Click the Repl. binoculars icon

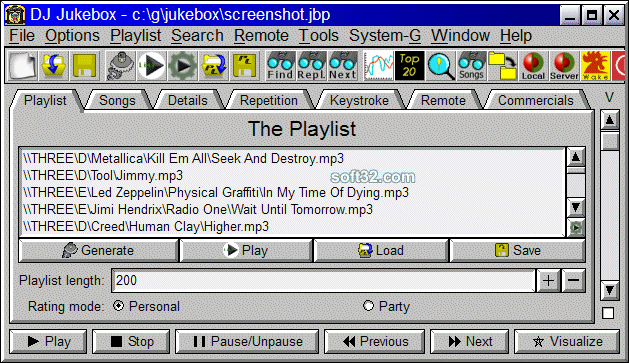click(311, 65)
